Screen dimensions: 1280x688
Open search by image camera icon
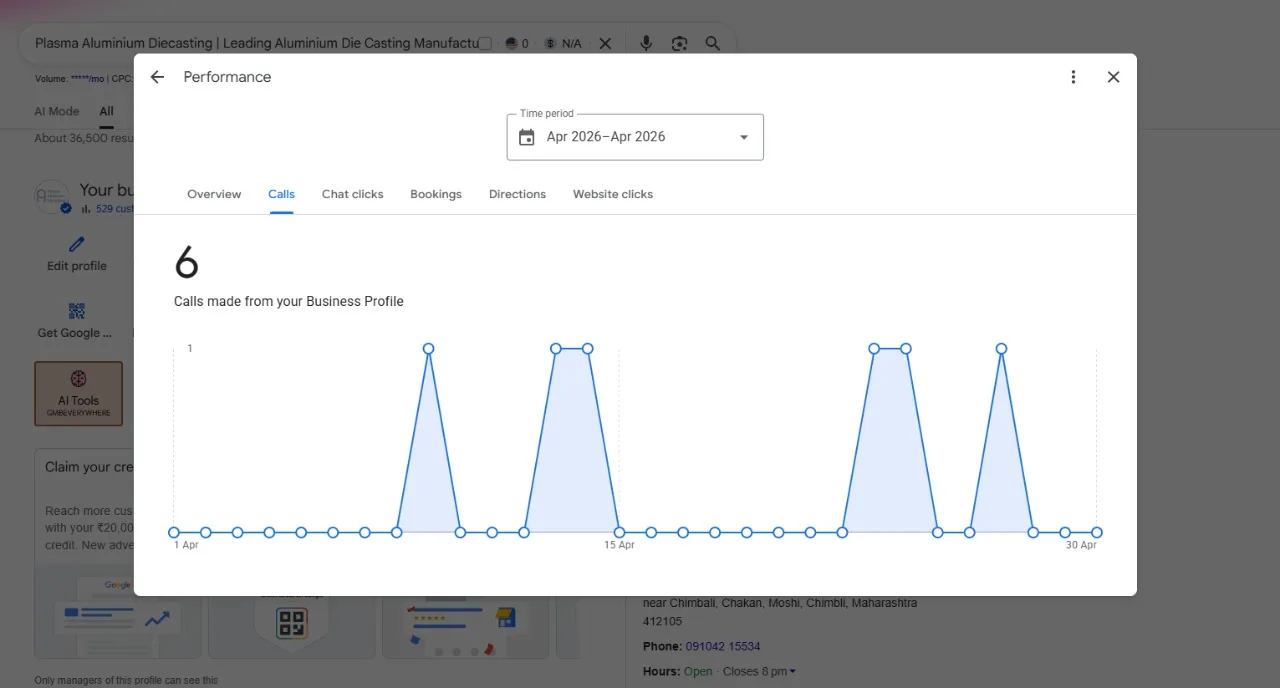(680, 43)
